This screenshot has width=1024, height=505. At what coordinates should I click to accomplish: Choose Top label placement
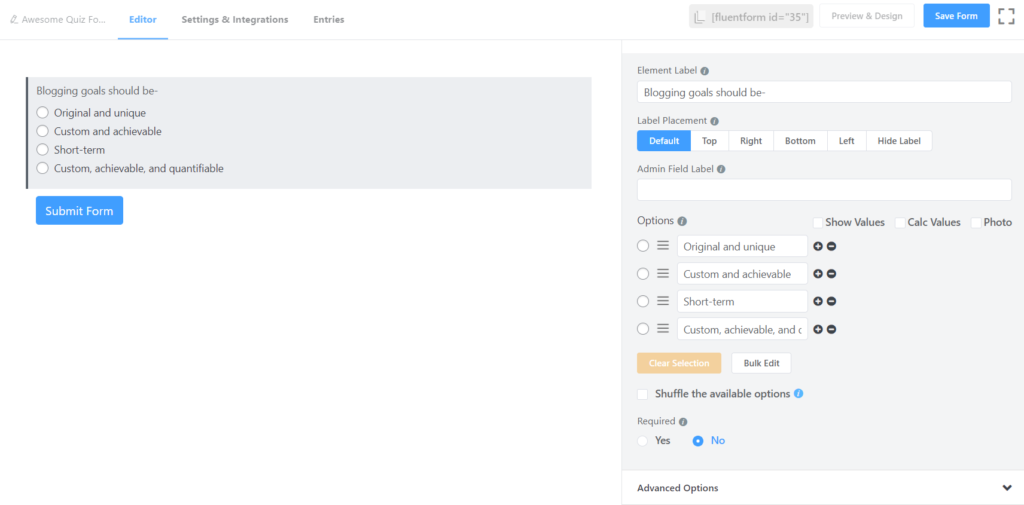point(709,140)
